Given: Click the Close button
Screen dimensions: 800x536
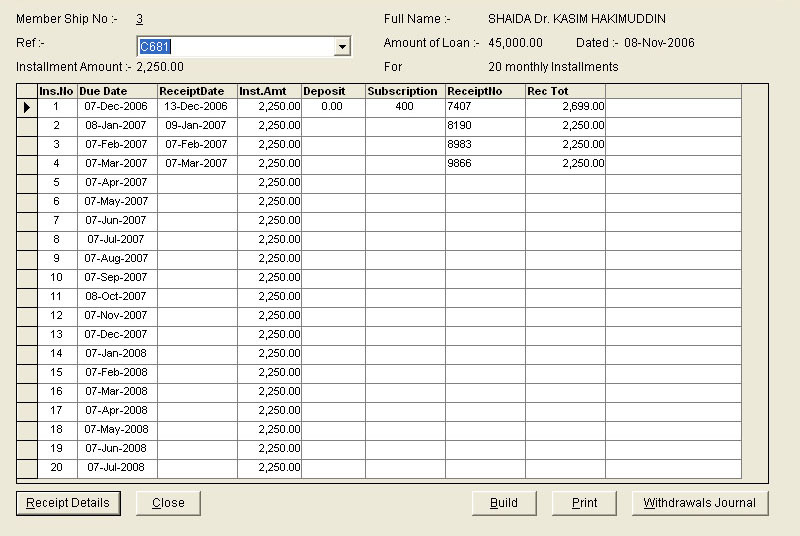Looking at the screenshot, I should [x=168, y=503].
